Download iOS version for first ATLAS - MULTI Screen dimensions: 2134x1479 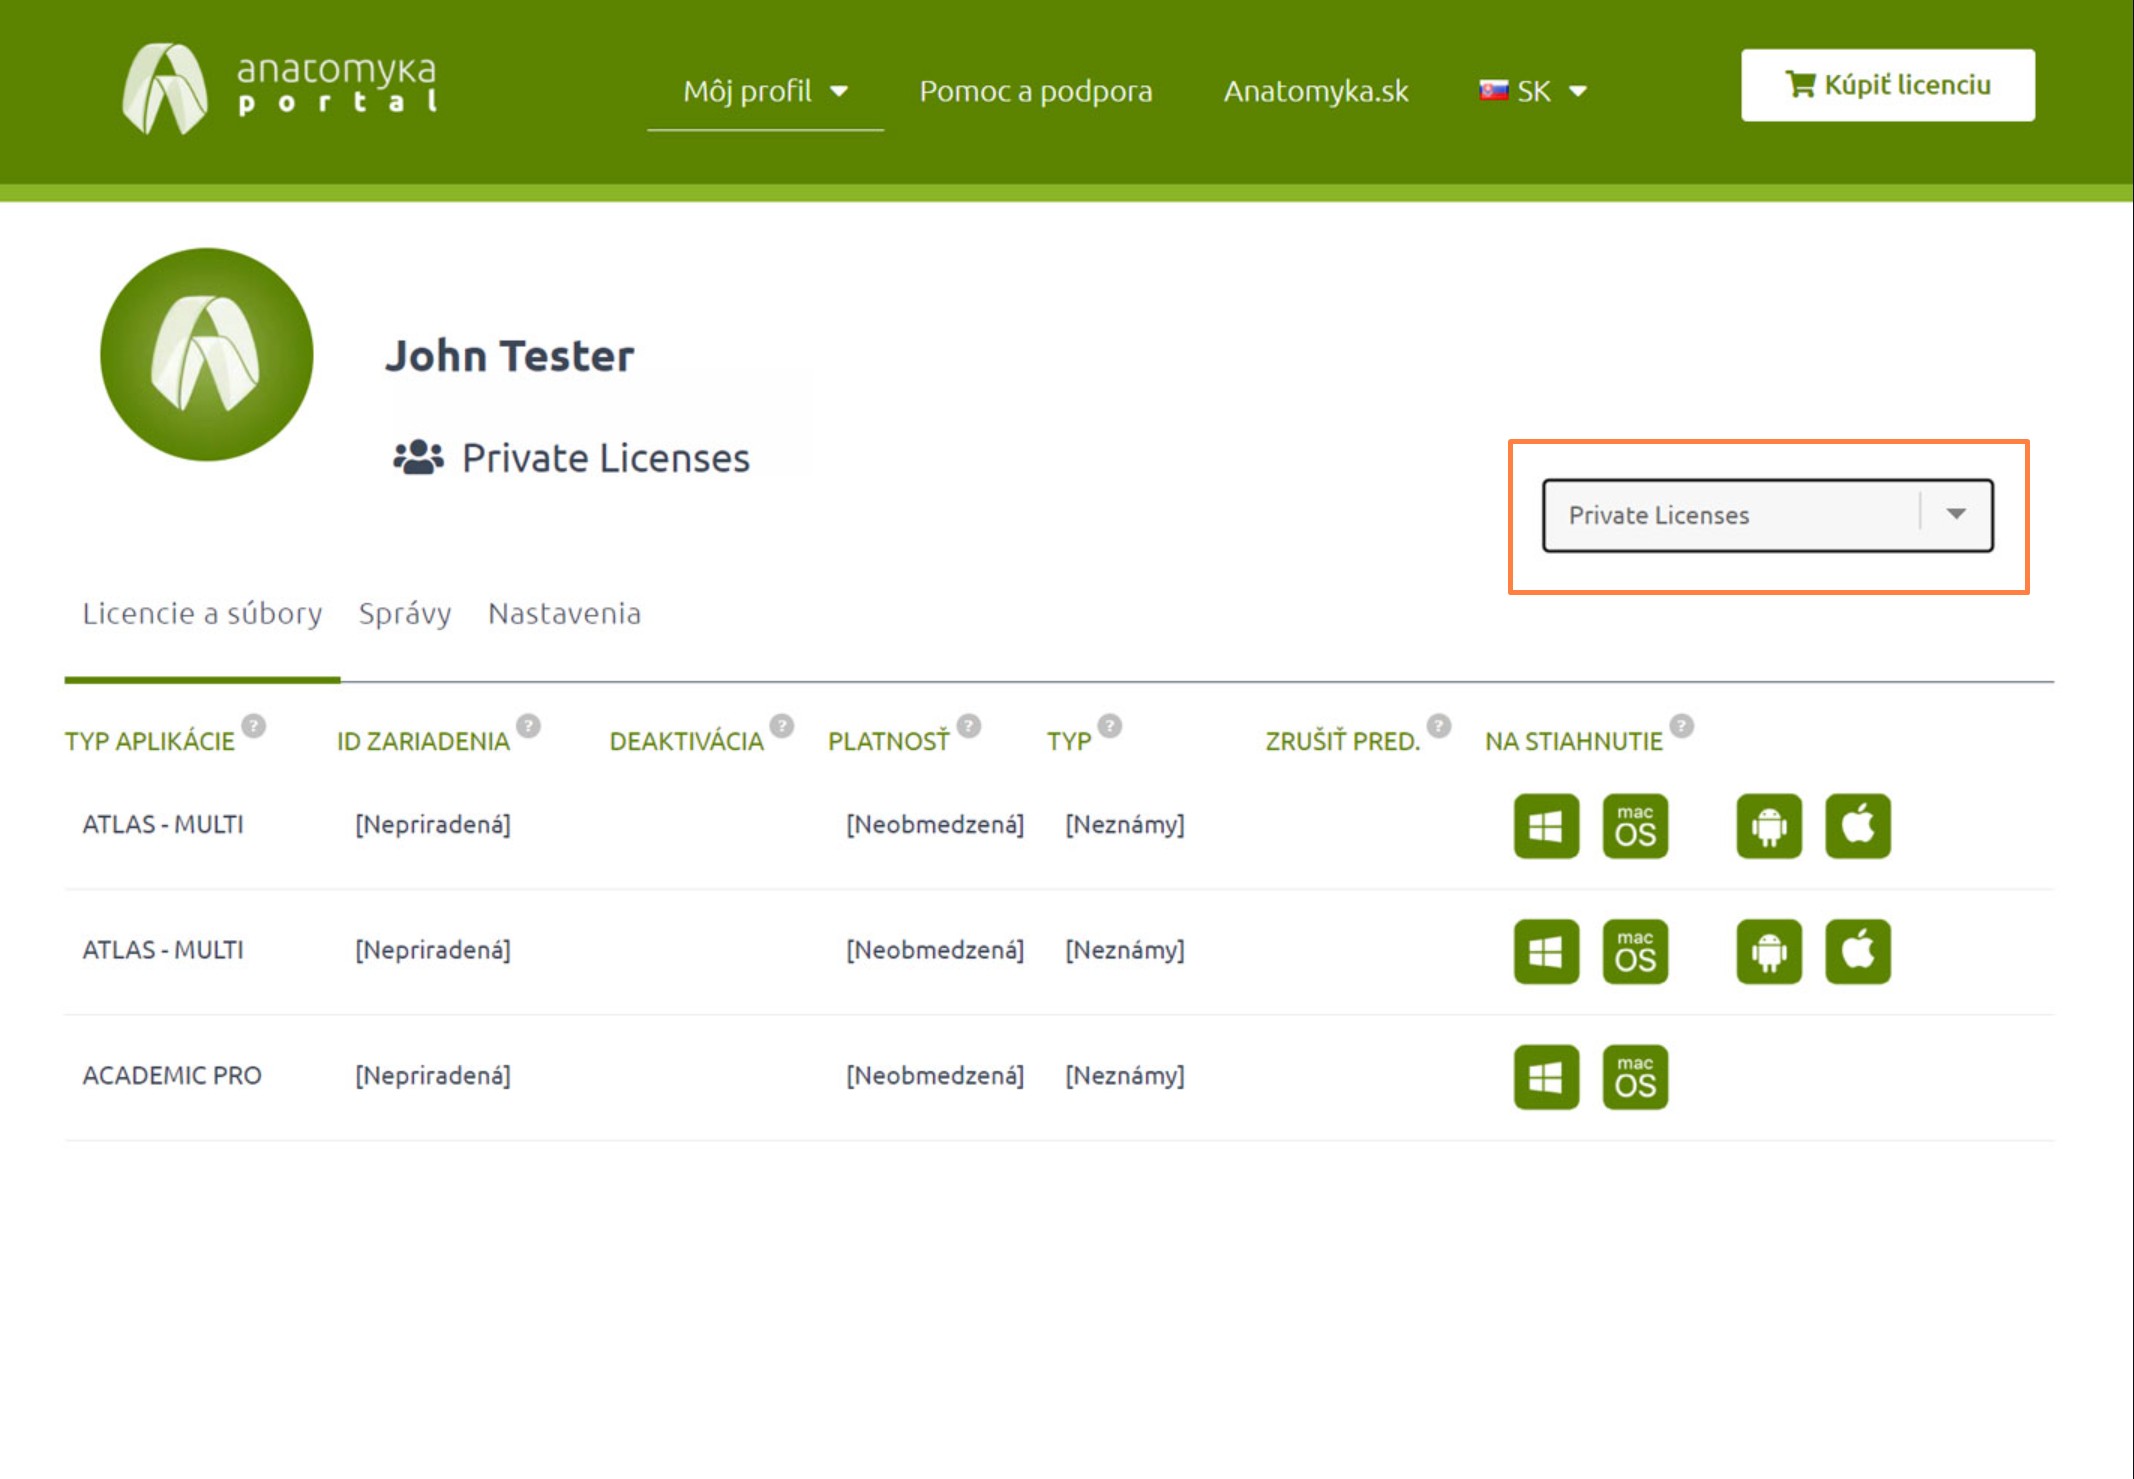[1857, 826]
